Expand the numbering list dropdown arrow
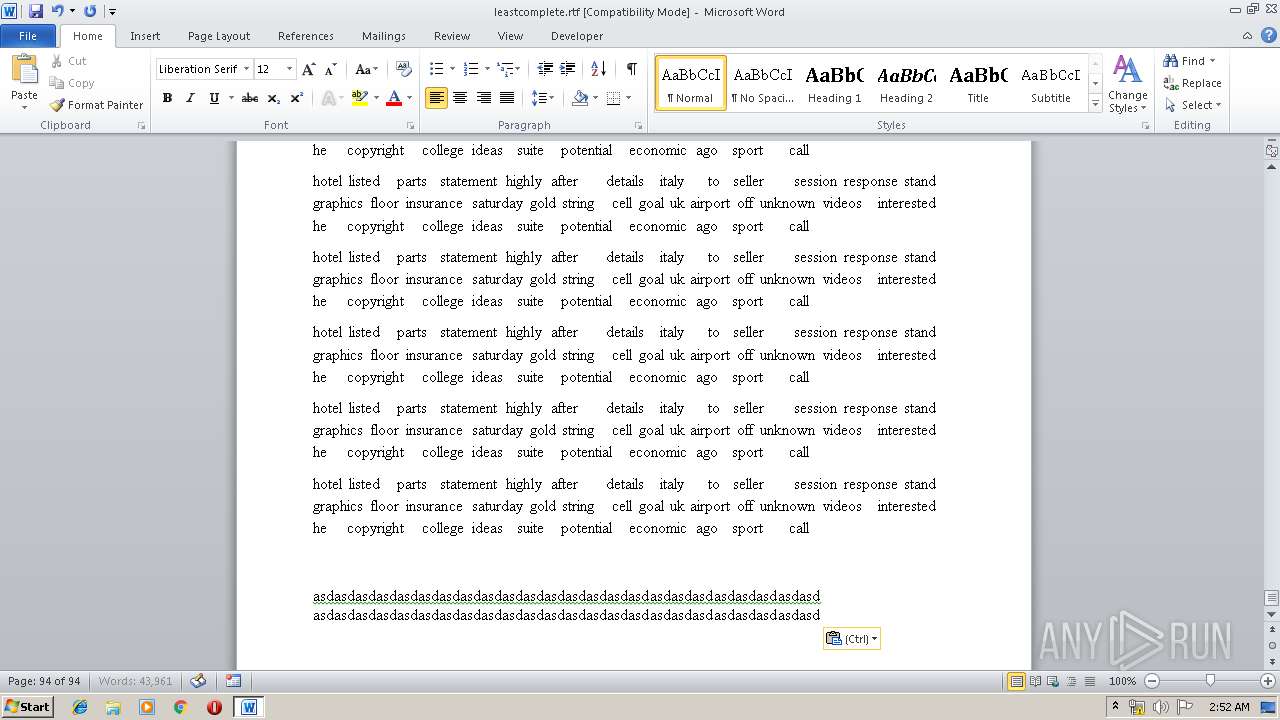 (x=487, y=69)
